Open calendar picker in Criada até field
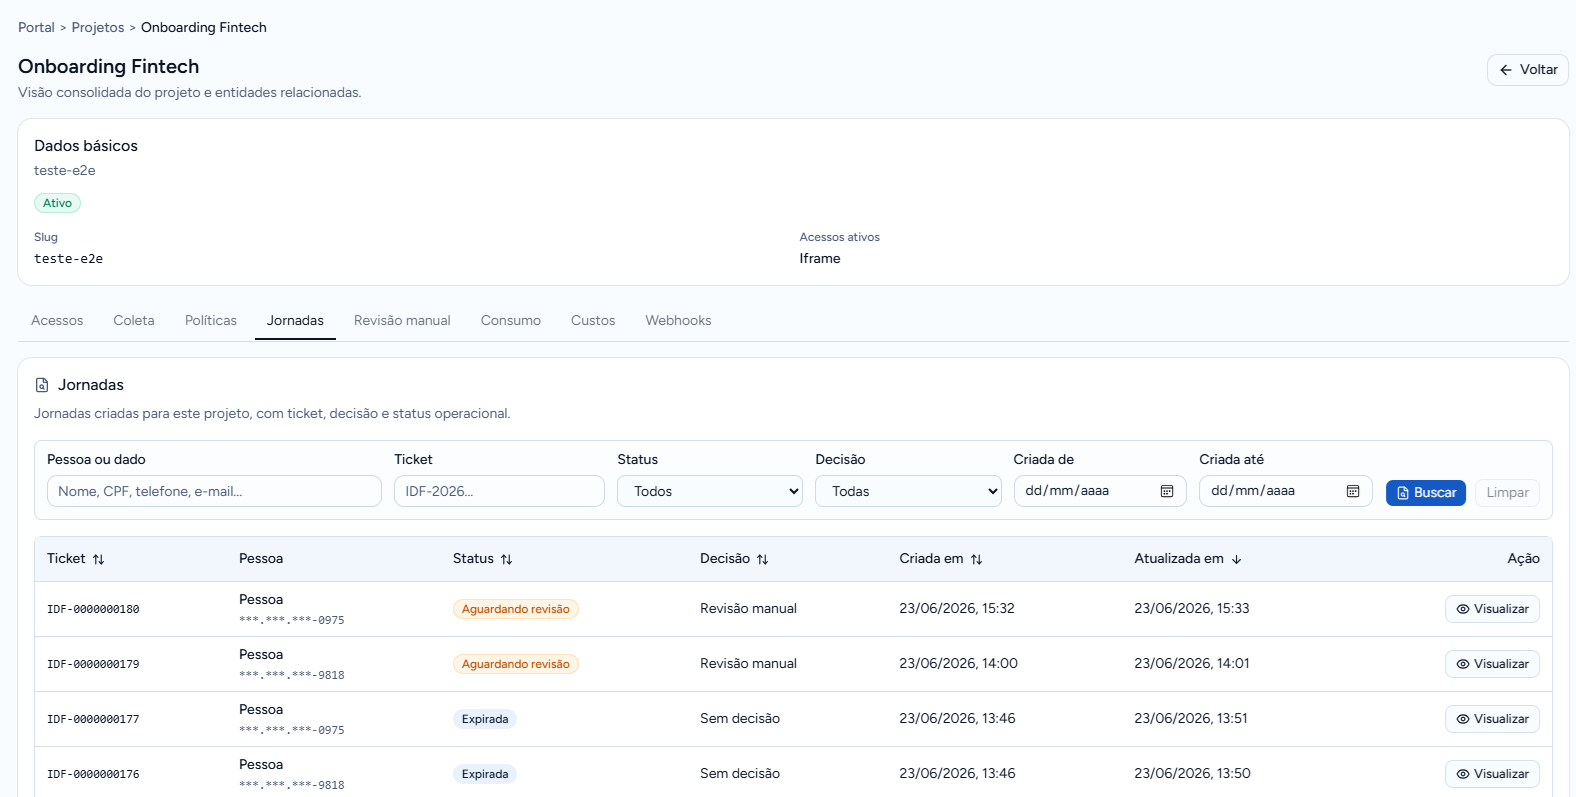Screen dimensions: 1576x797 coord(1352,491)
